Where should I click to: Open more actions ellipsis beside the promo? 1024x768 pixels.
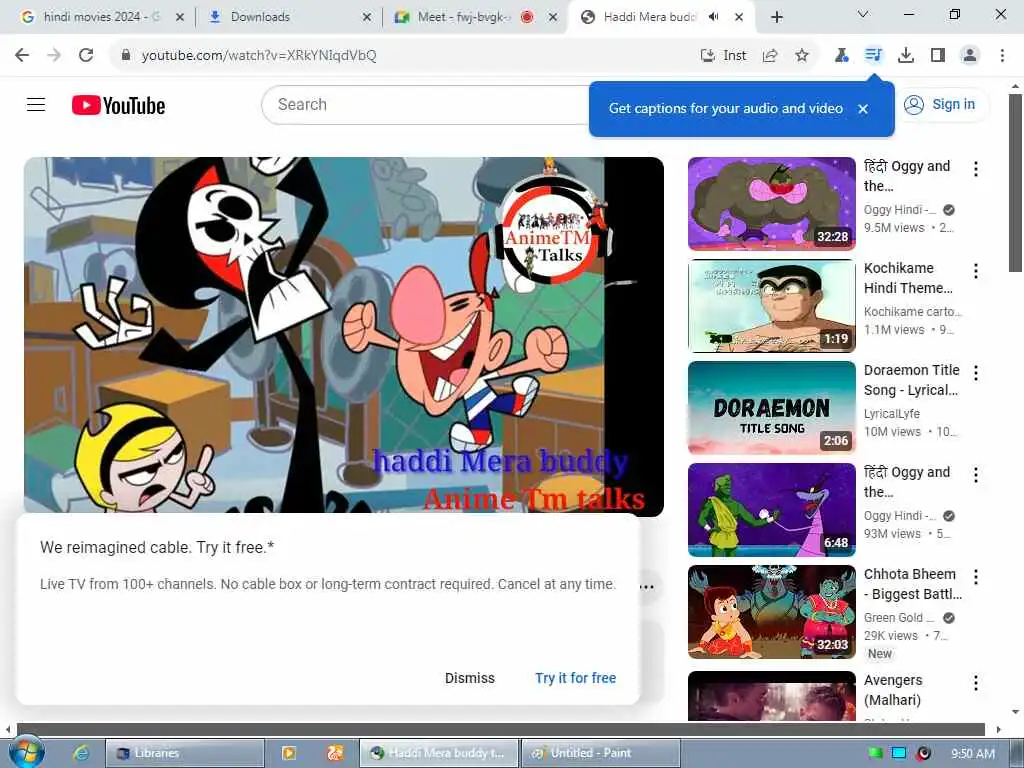click(x=647, y=586)
